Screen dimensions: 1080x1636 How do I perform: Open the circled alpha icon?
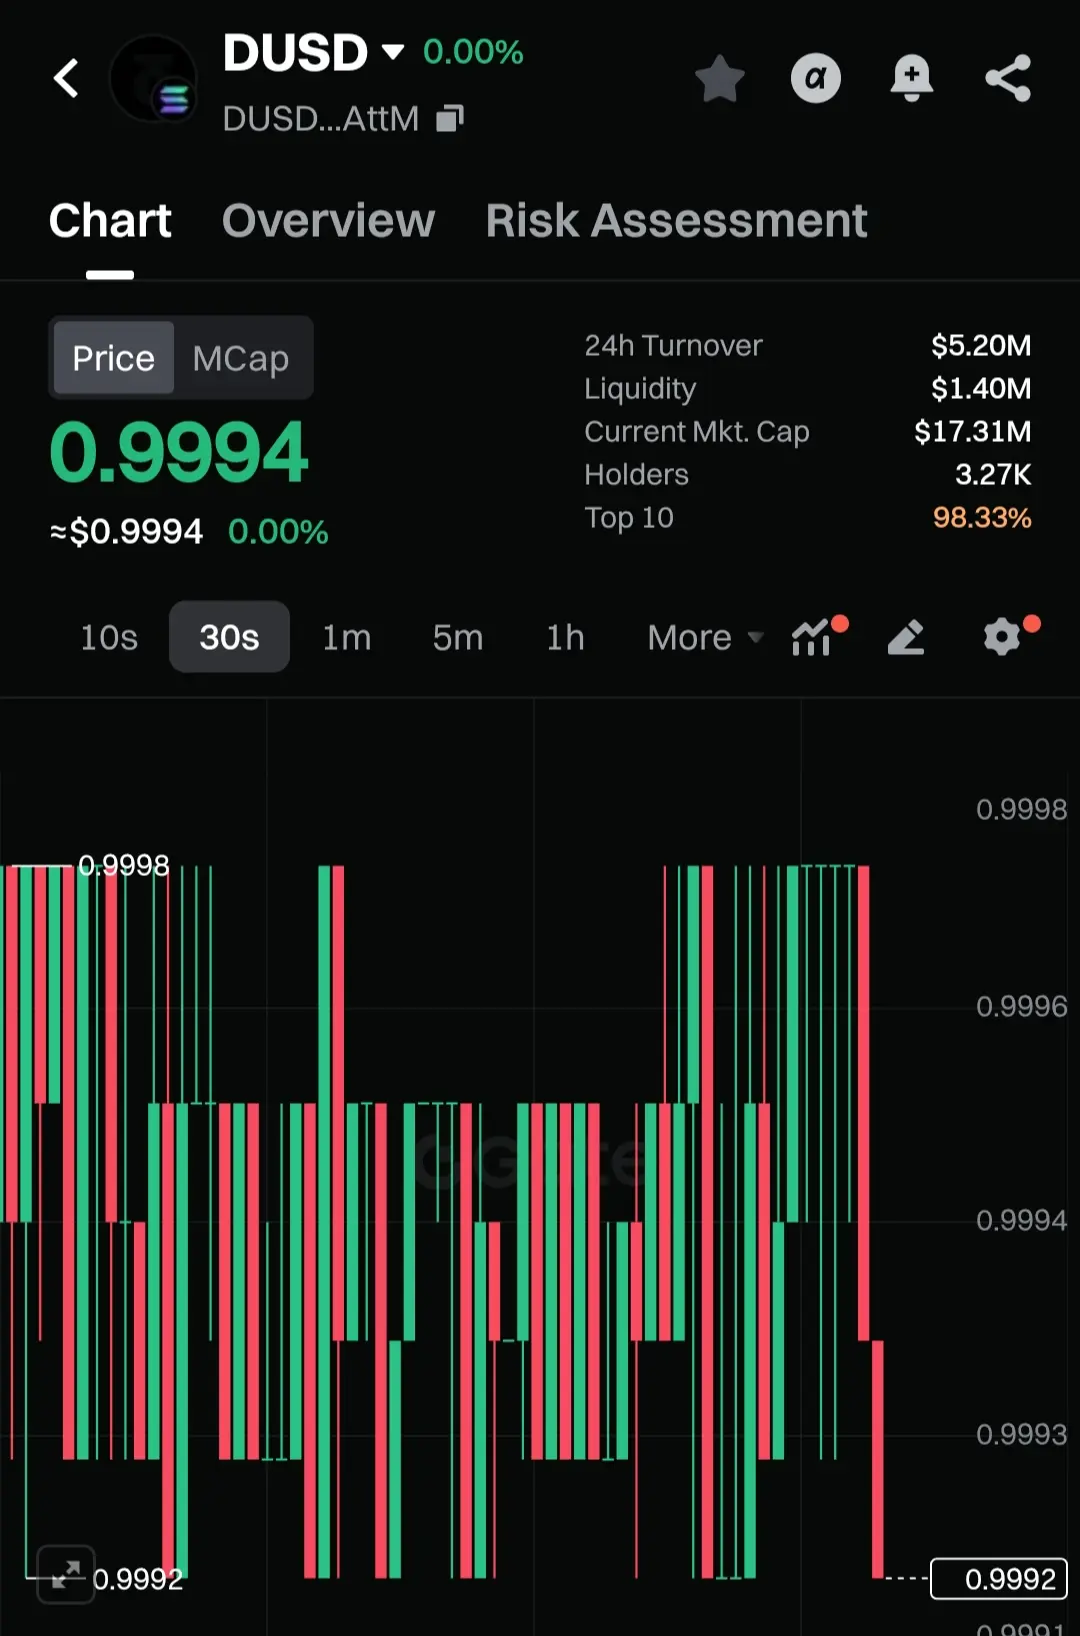[816, 78]
